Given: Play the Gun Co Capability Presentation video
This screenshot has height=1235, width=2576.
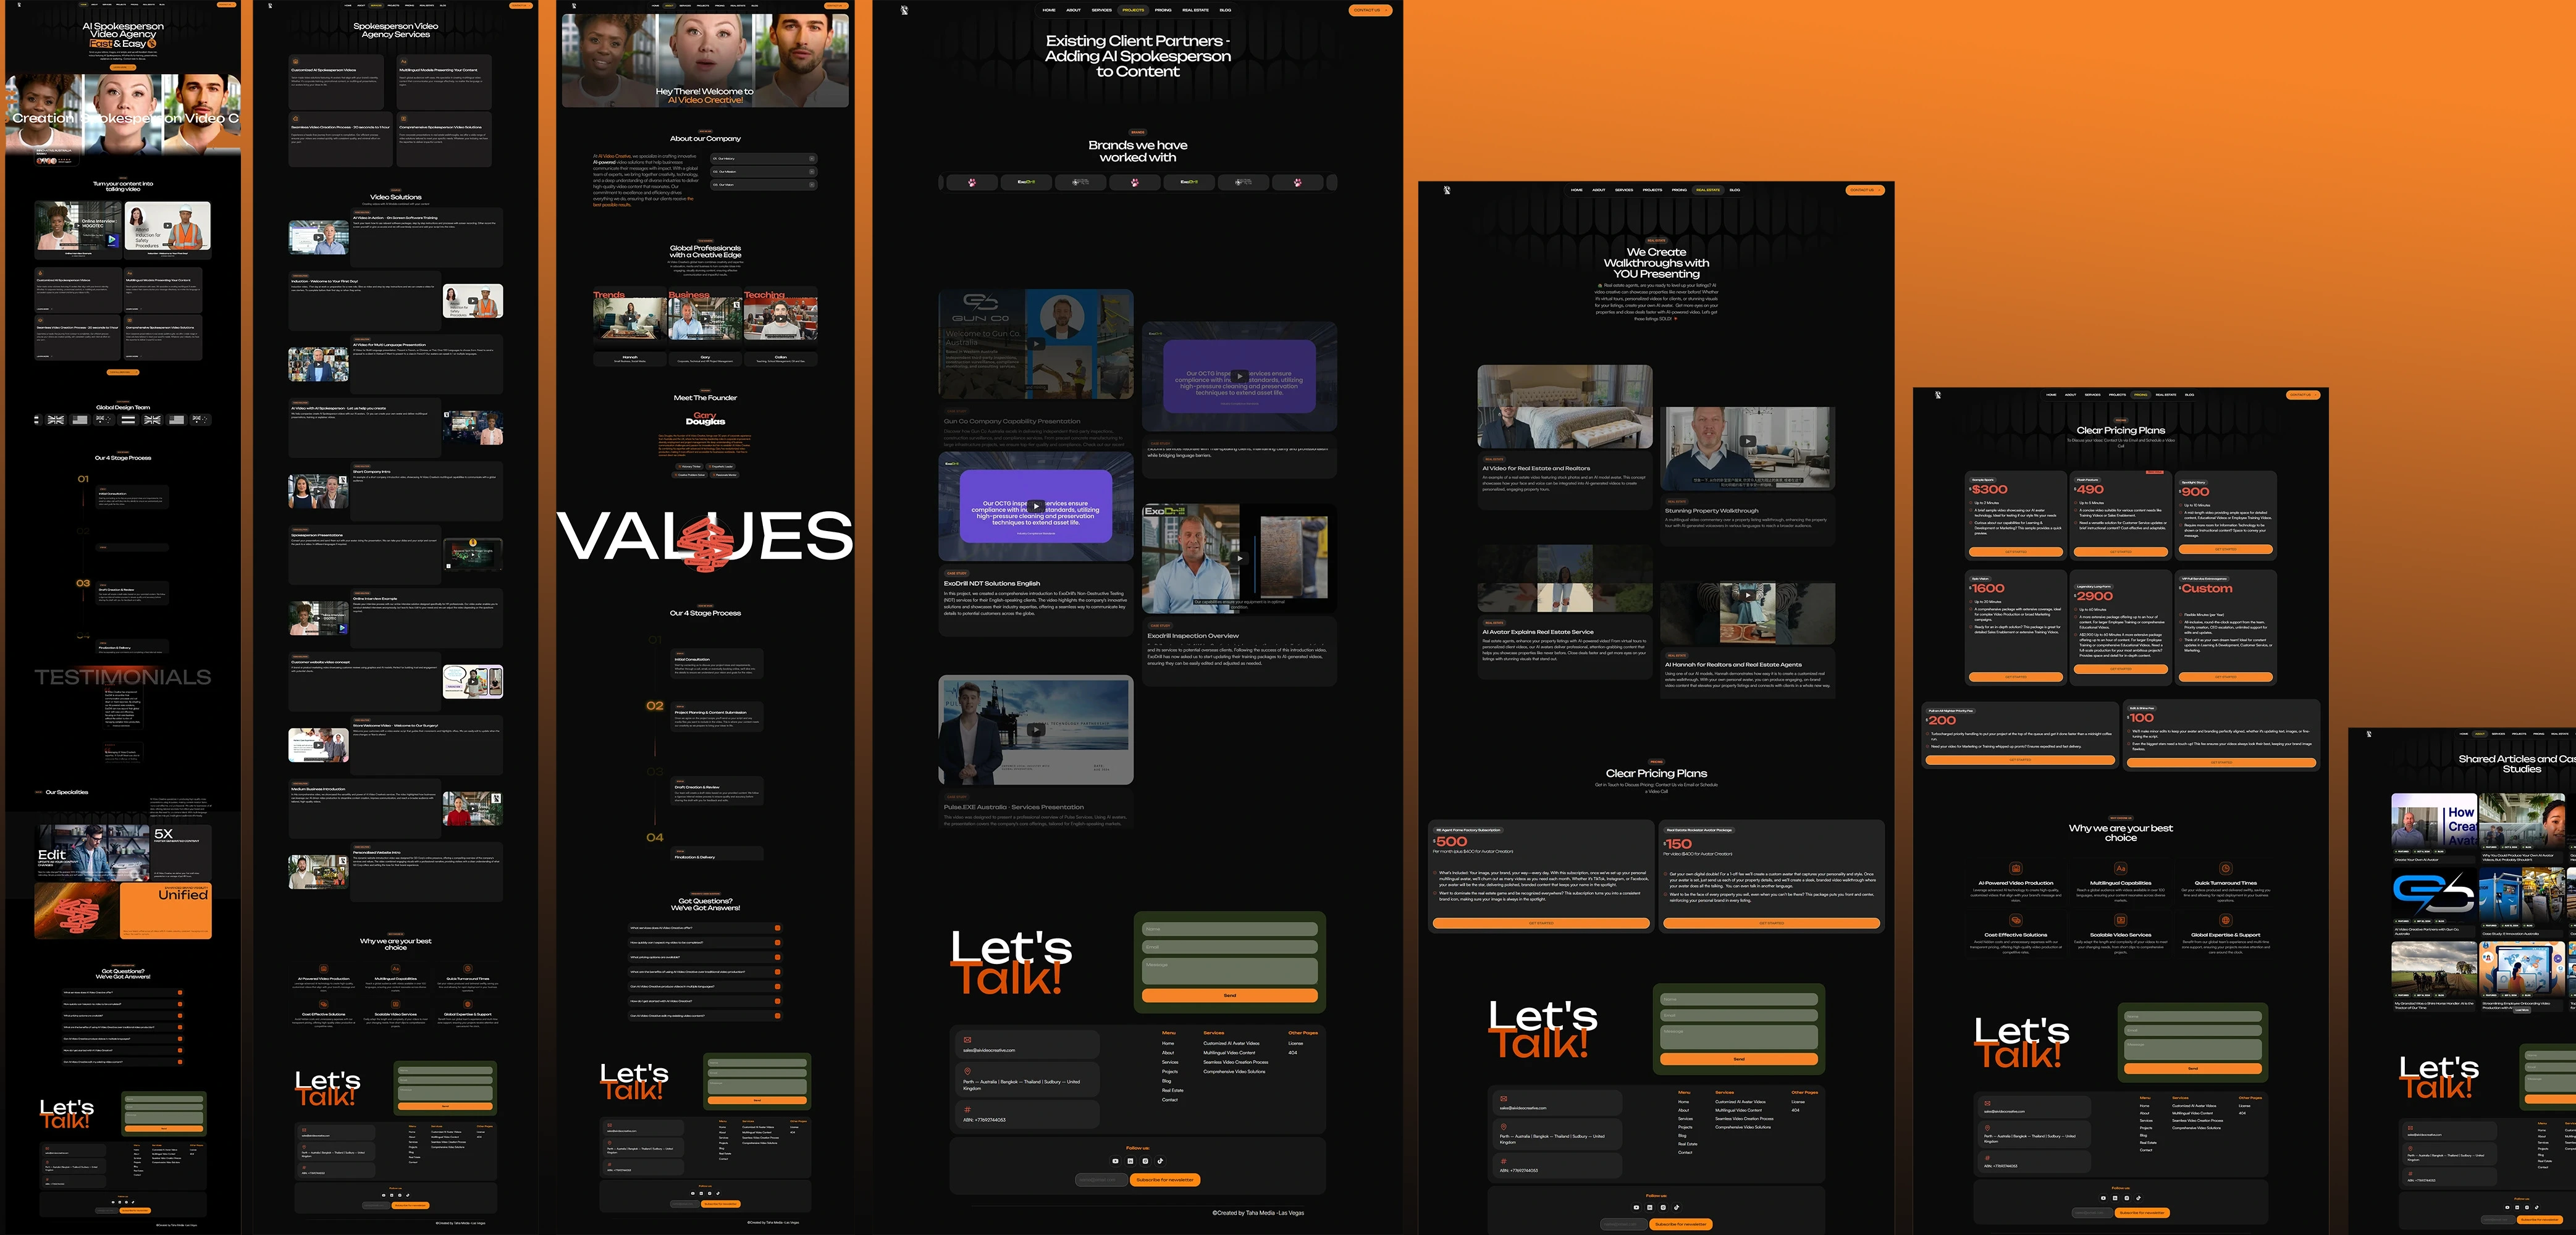Looking at the screenshot, I should pos(1036,344).
